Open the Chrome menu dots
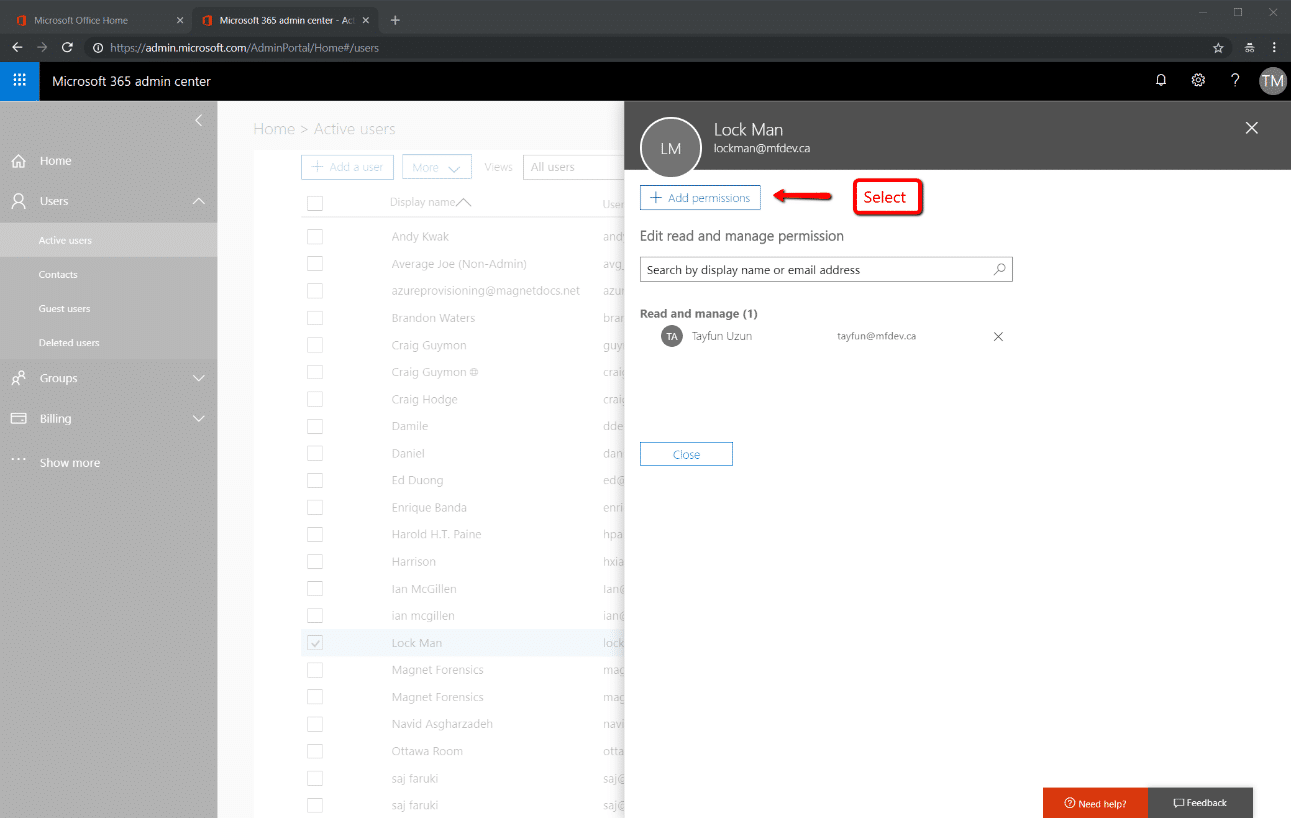 tap(1274, 47)
